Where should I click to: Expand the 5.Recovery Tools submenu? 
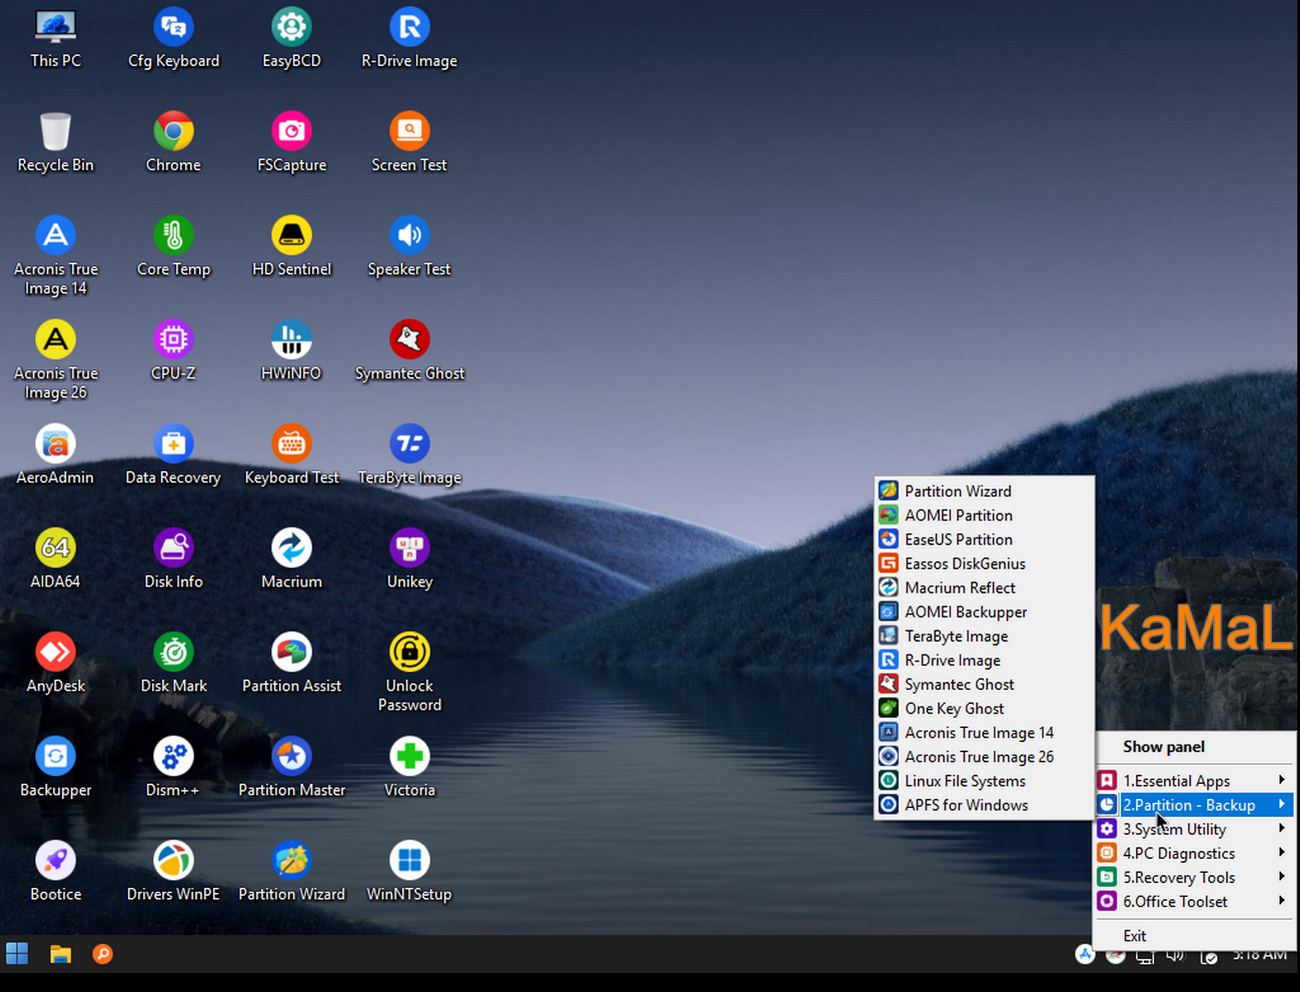coord(1194,877)
